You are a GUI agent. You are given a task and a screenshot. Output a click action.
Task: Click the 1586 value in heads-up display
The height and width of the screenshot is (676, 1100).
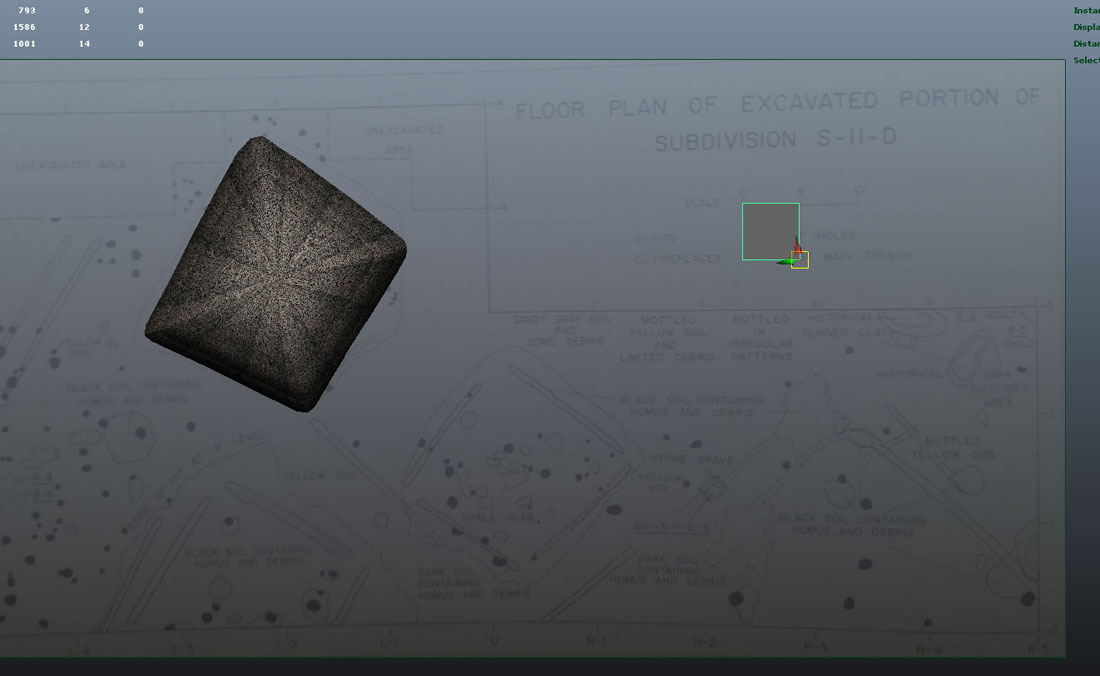click(x=25, y=27)
